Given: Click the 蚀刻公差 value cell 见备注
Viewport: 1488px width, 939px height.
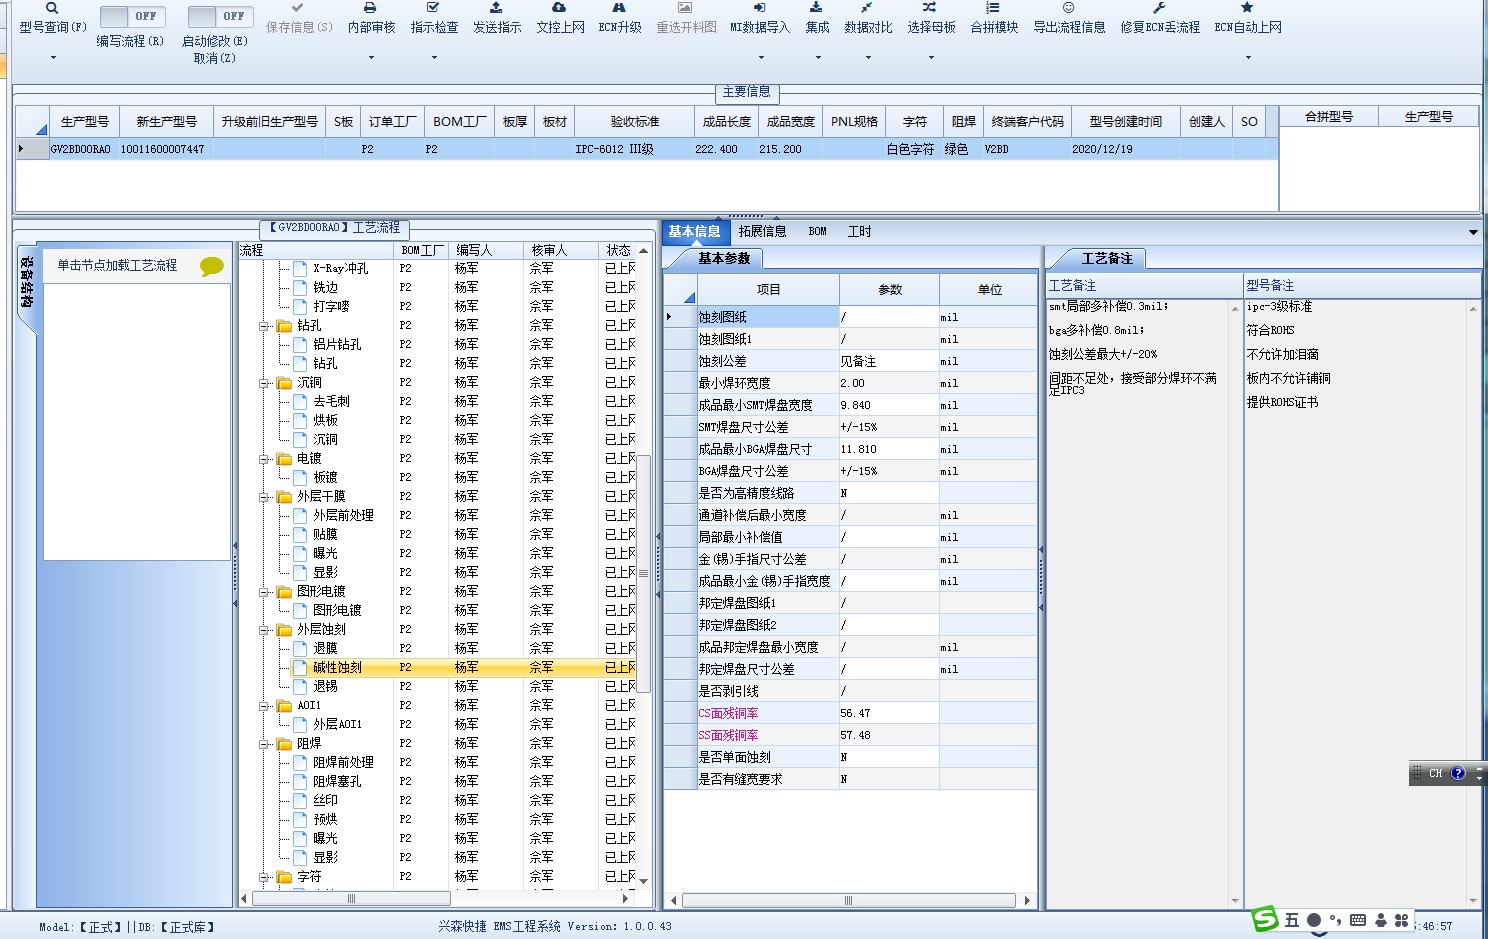Looking at the screenshot, I should 888,362.
